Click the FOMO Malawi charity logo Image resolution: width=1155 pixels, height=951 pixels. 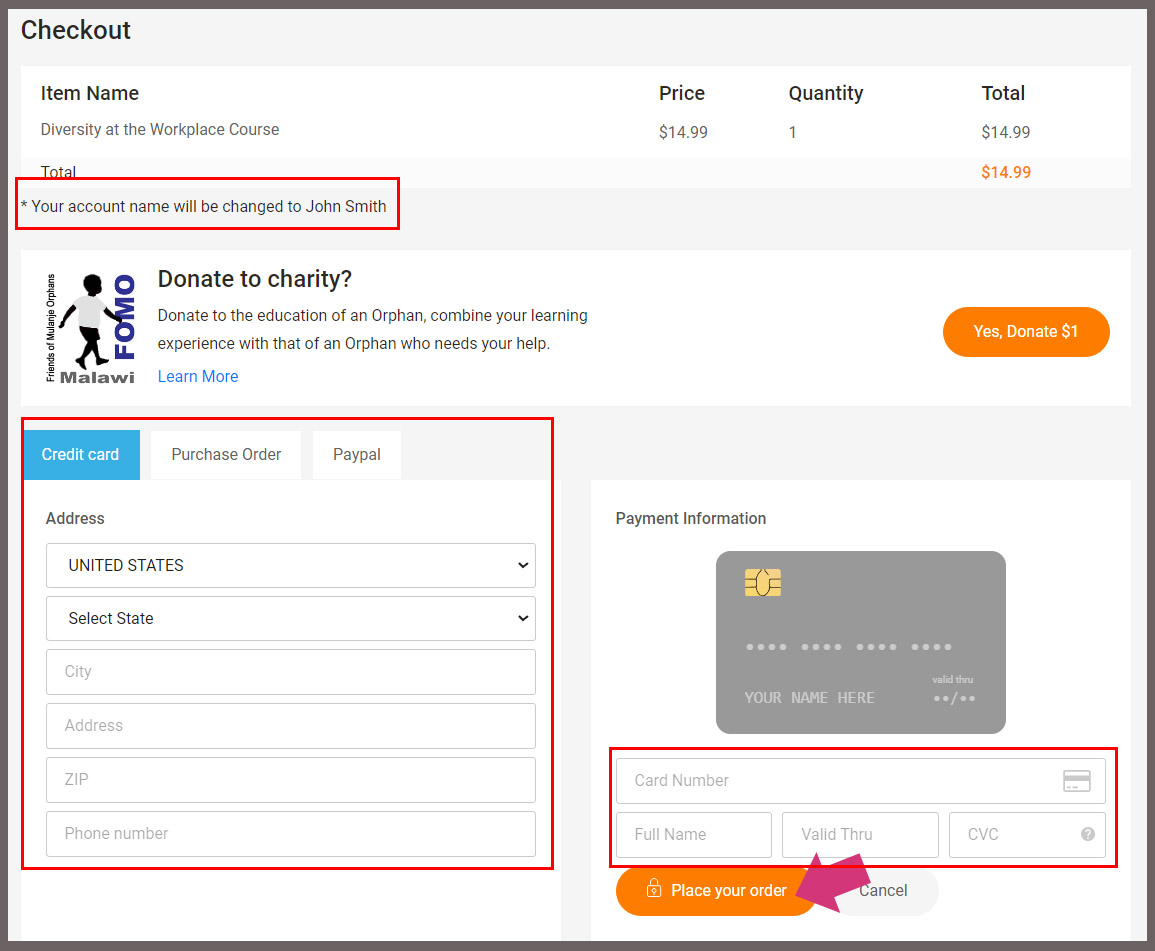point(91,329)
